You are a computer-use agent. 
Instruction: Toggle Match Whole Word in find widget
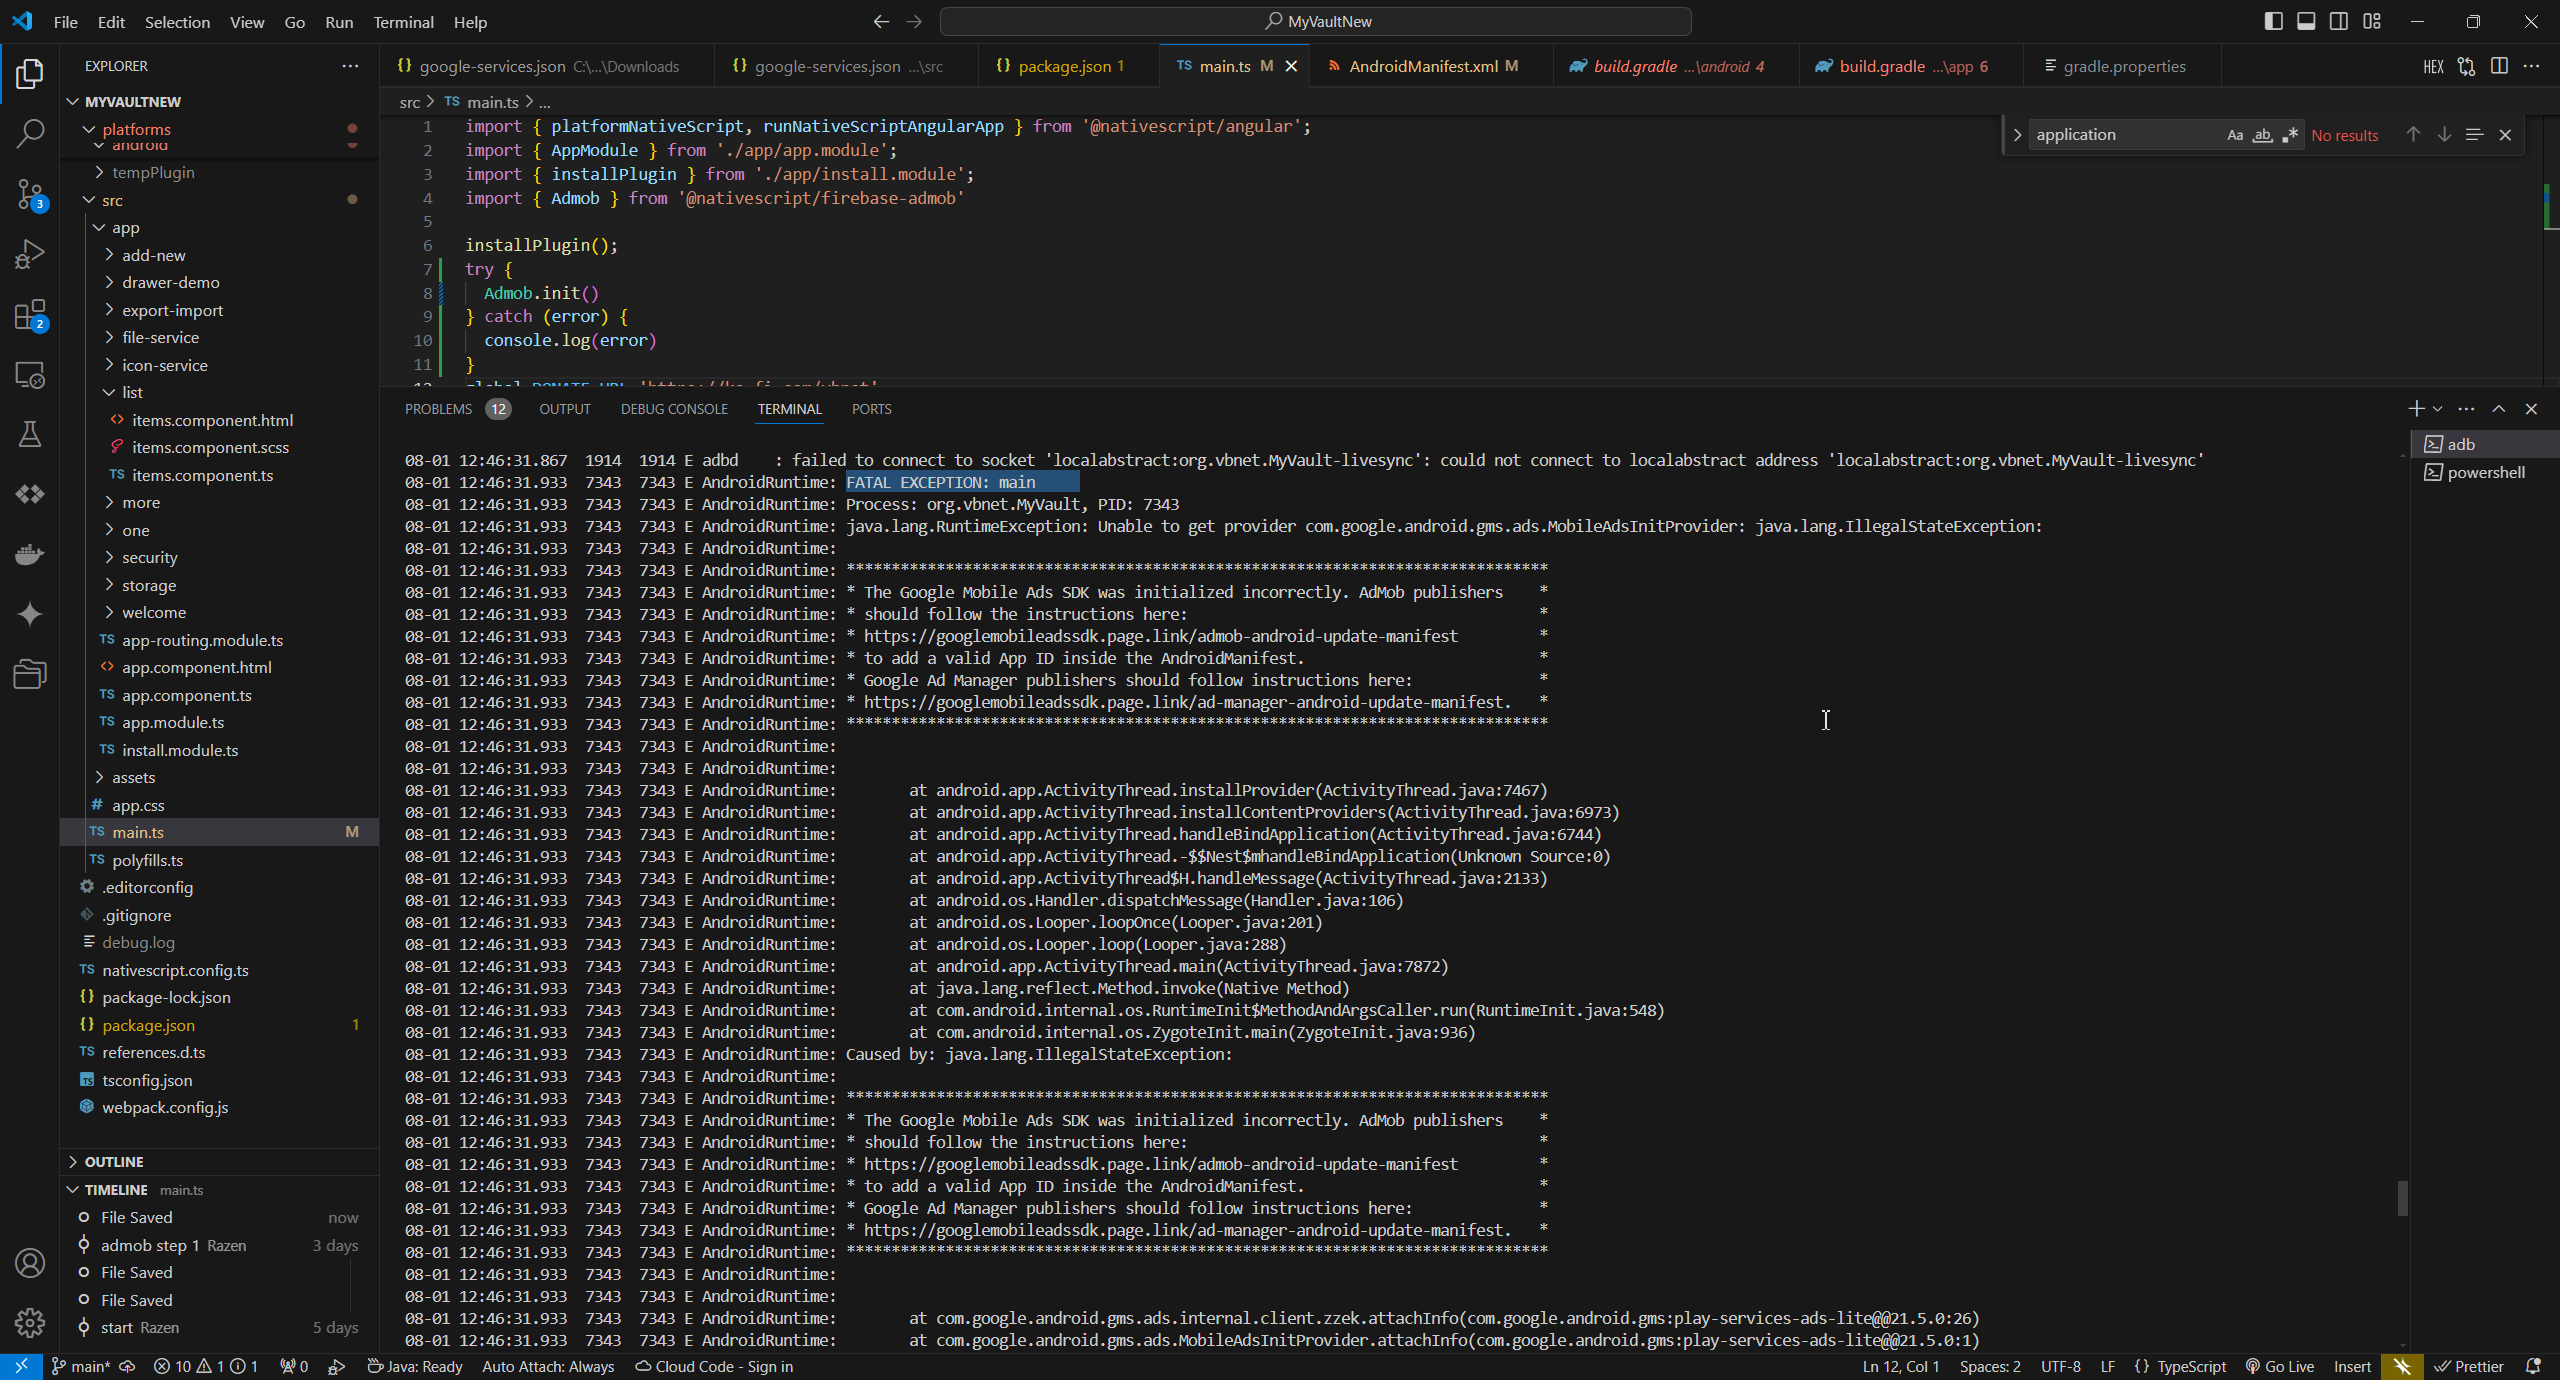click(2262, 135)
